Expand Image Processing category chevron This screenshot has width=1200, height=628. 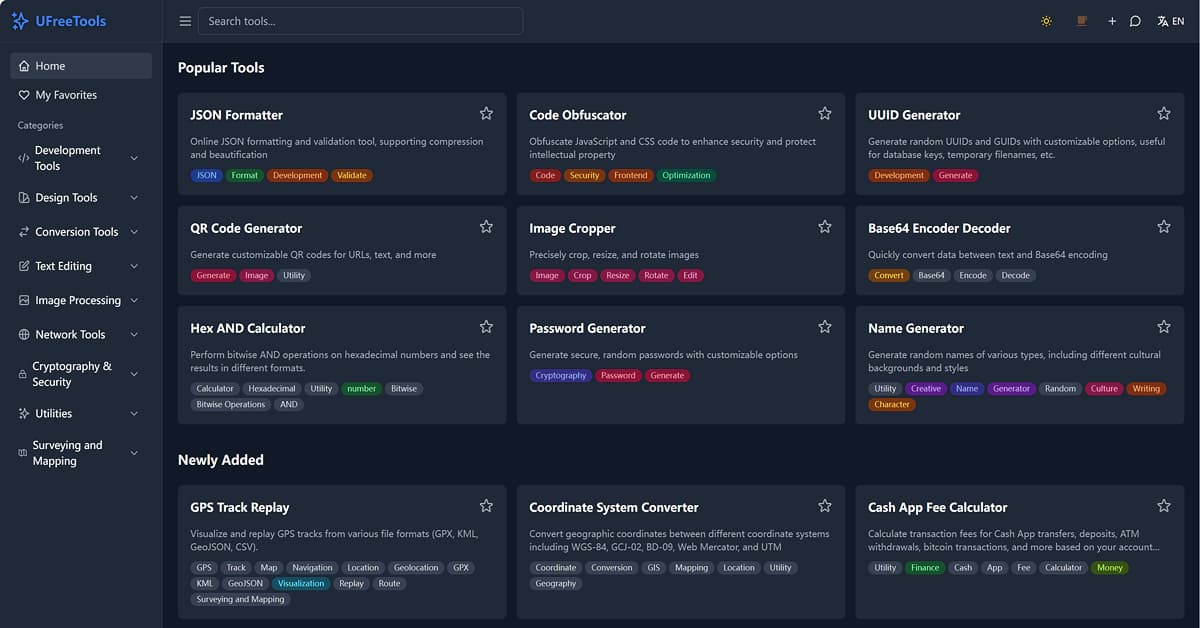pos(134,300)
